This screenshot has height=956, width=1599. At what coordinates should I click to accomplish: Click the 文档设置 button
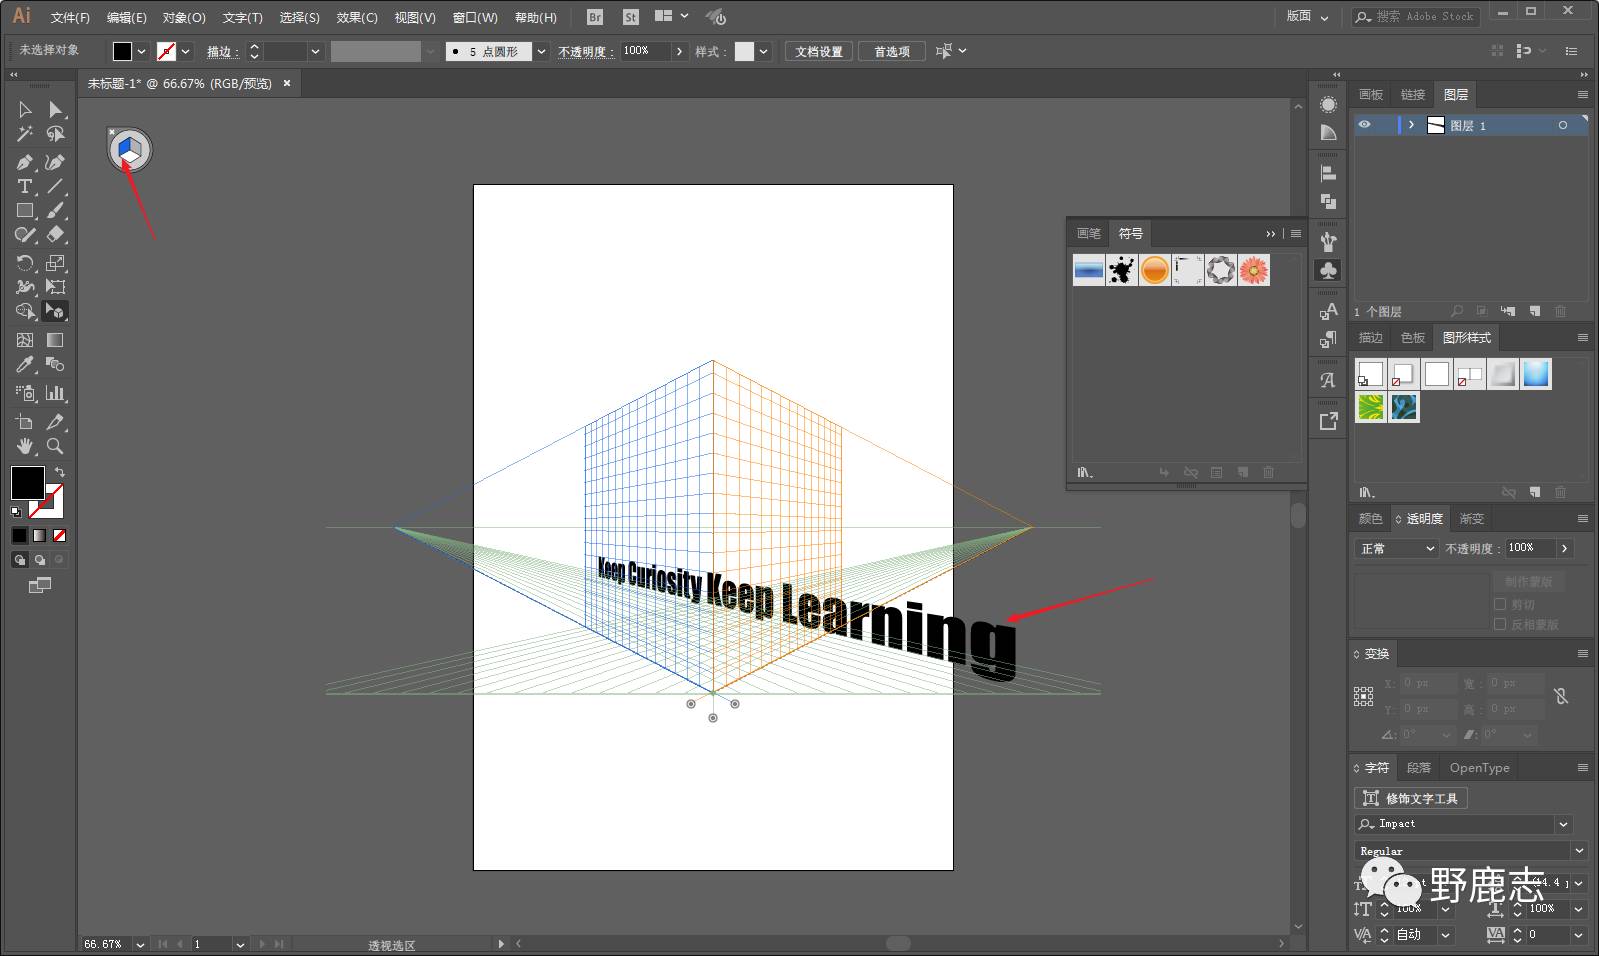(818, 51)
